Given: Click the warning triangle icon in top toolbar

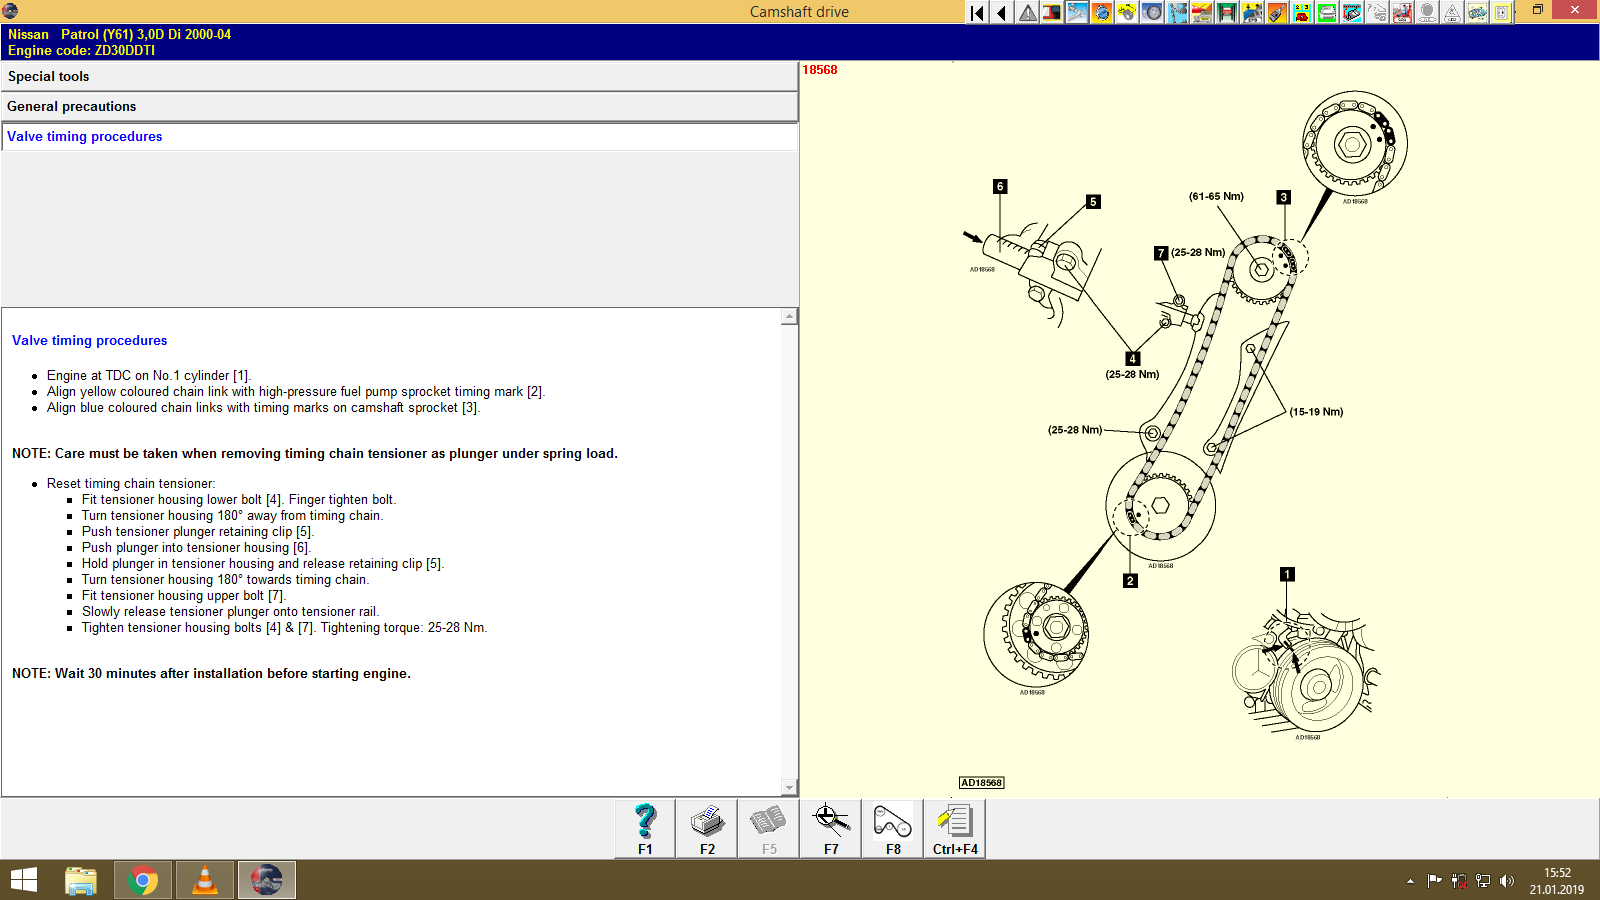Looking at the screenshot, I should (1028, 13).
